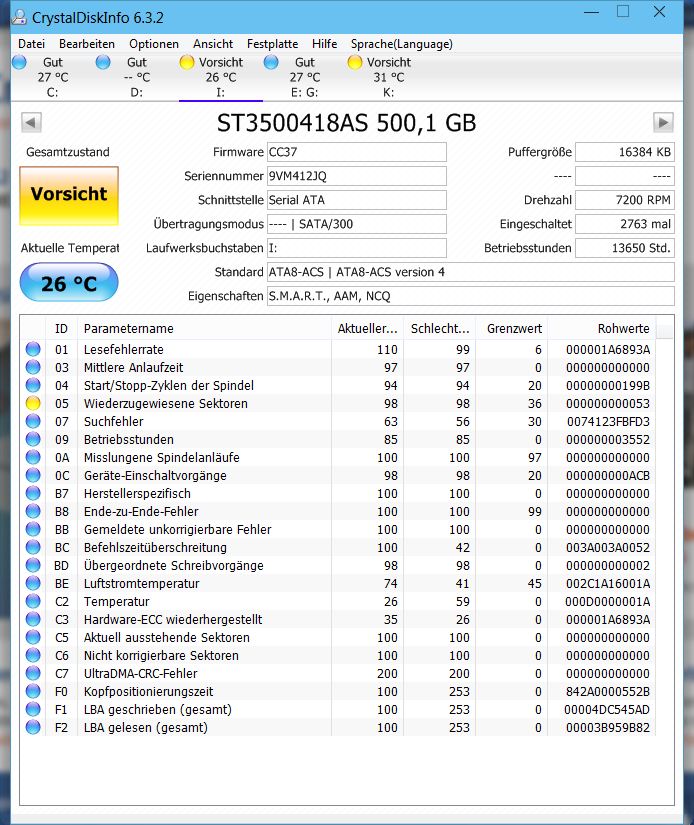Image resolution: width=694 pixels, height=825 pixels.
Task: Click status icon for Hardware-ECC wiederhergestellt
Action: (33, 619)
